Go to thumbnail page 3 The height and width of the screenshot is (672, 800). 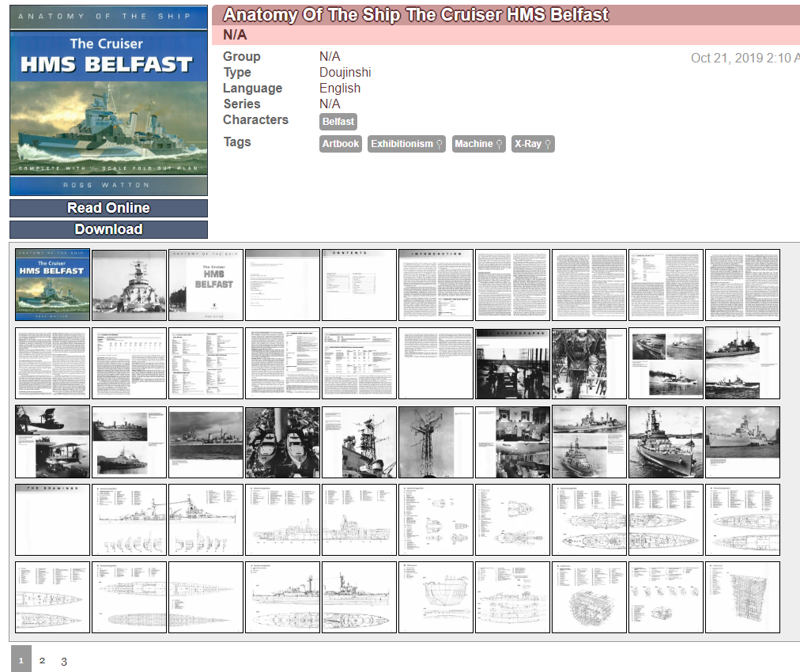64,661
